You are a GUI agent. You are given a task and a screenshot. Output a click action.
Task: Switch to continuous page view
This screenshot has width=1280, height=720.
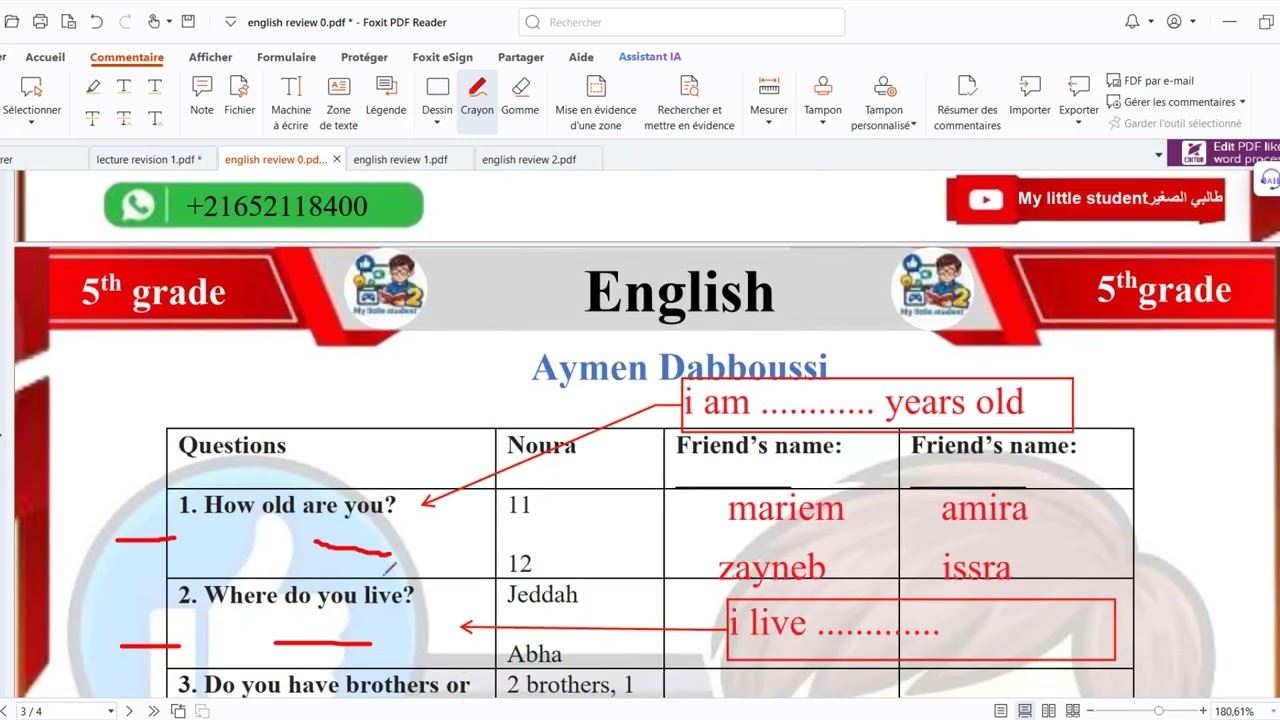coord(1025,711)
